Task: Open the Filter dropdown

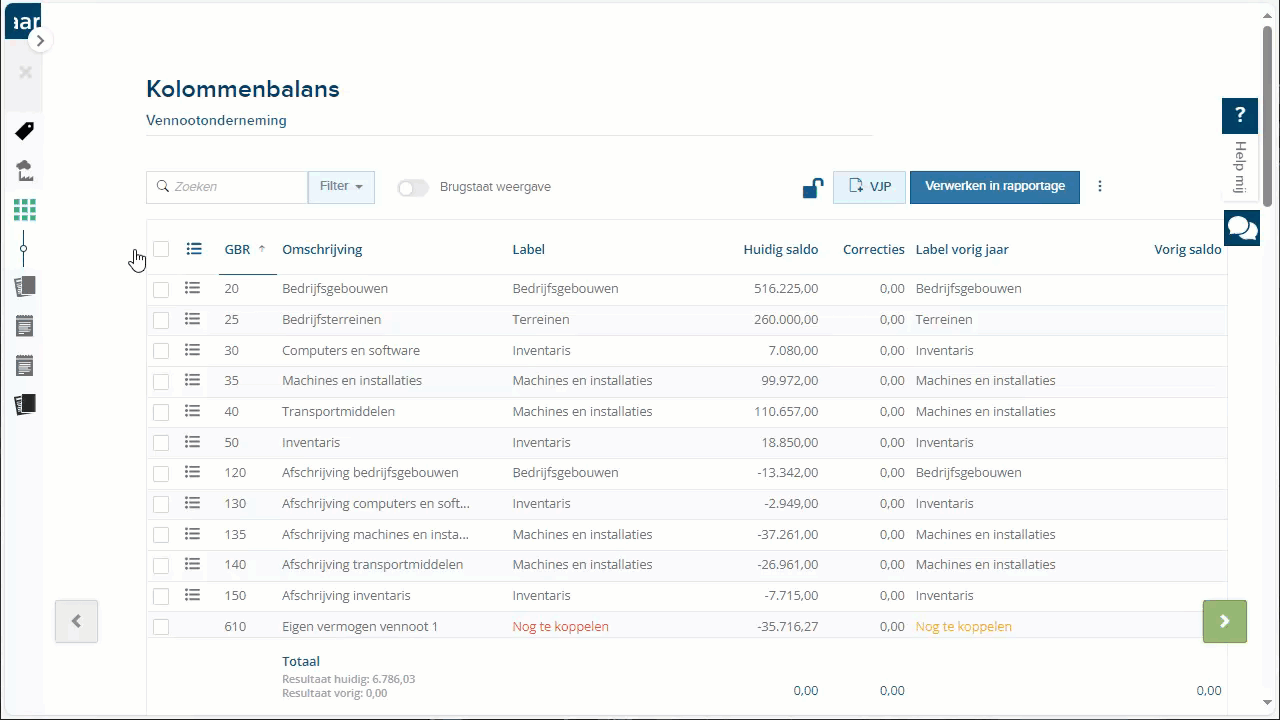Action: pos(341,187)
